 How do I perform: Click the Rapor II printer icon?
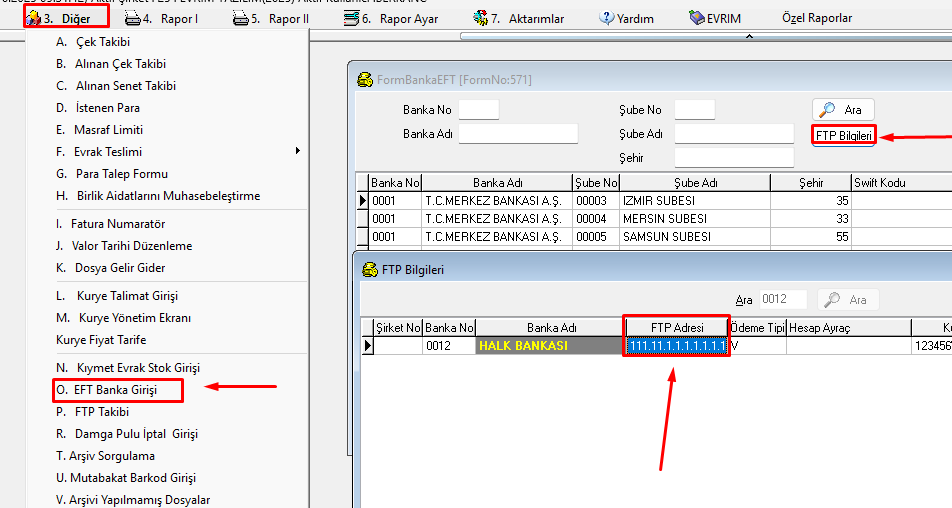tap(241, 18)
